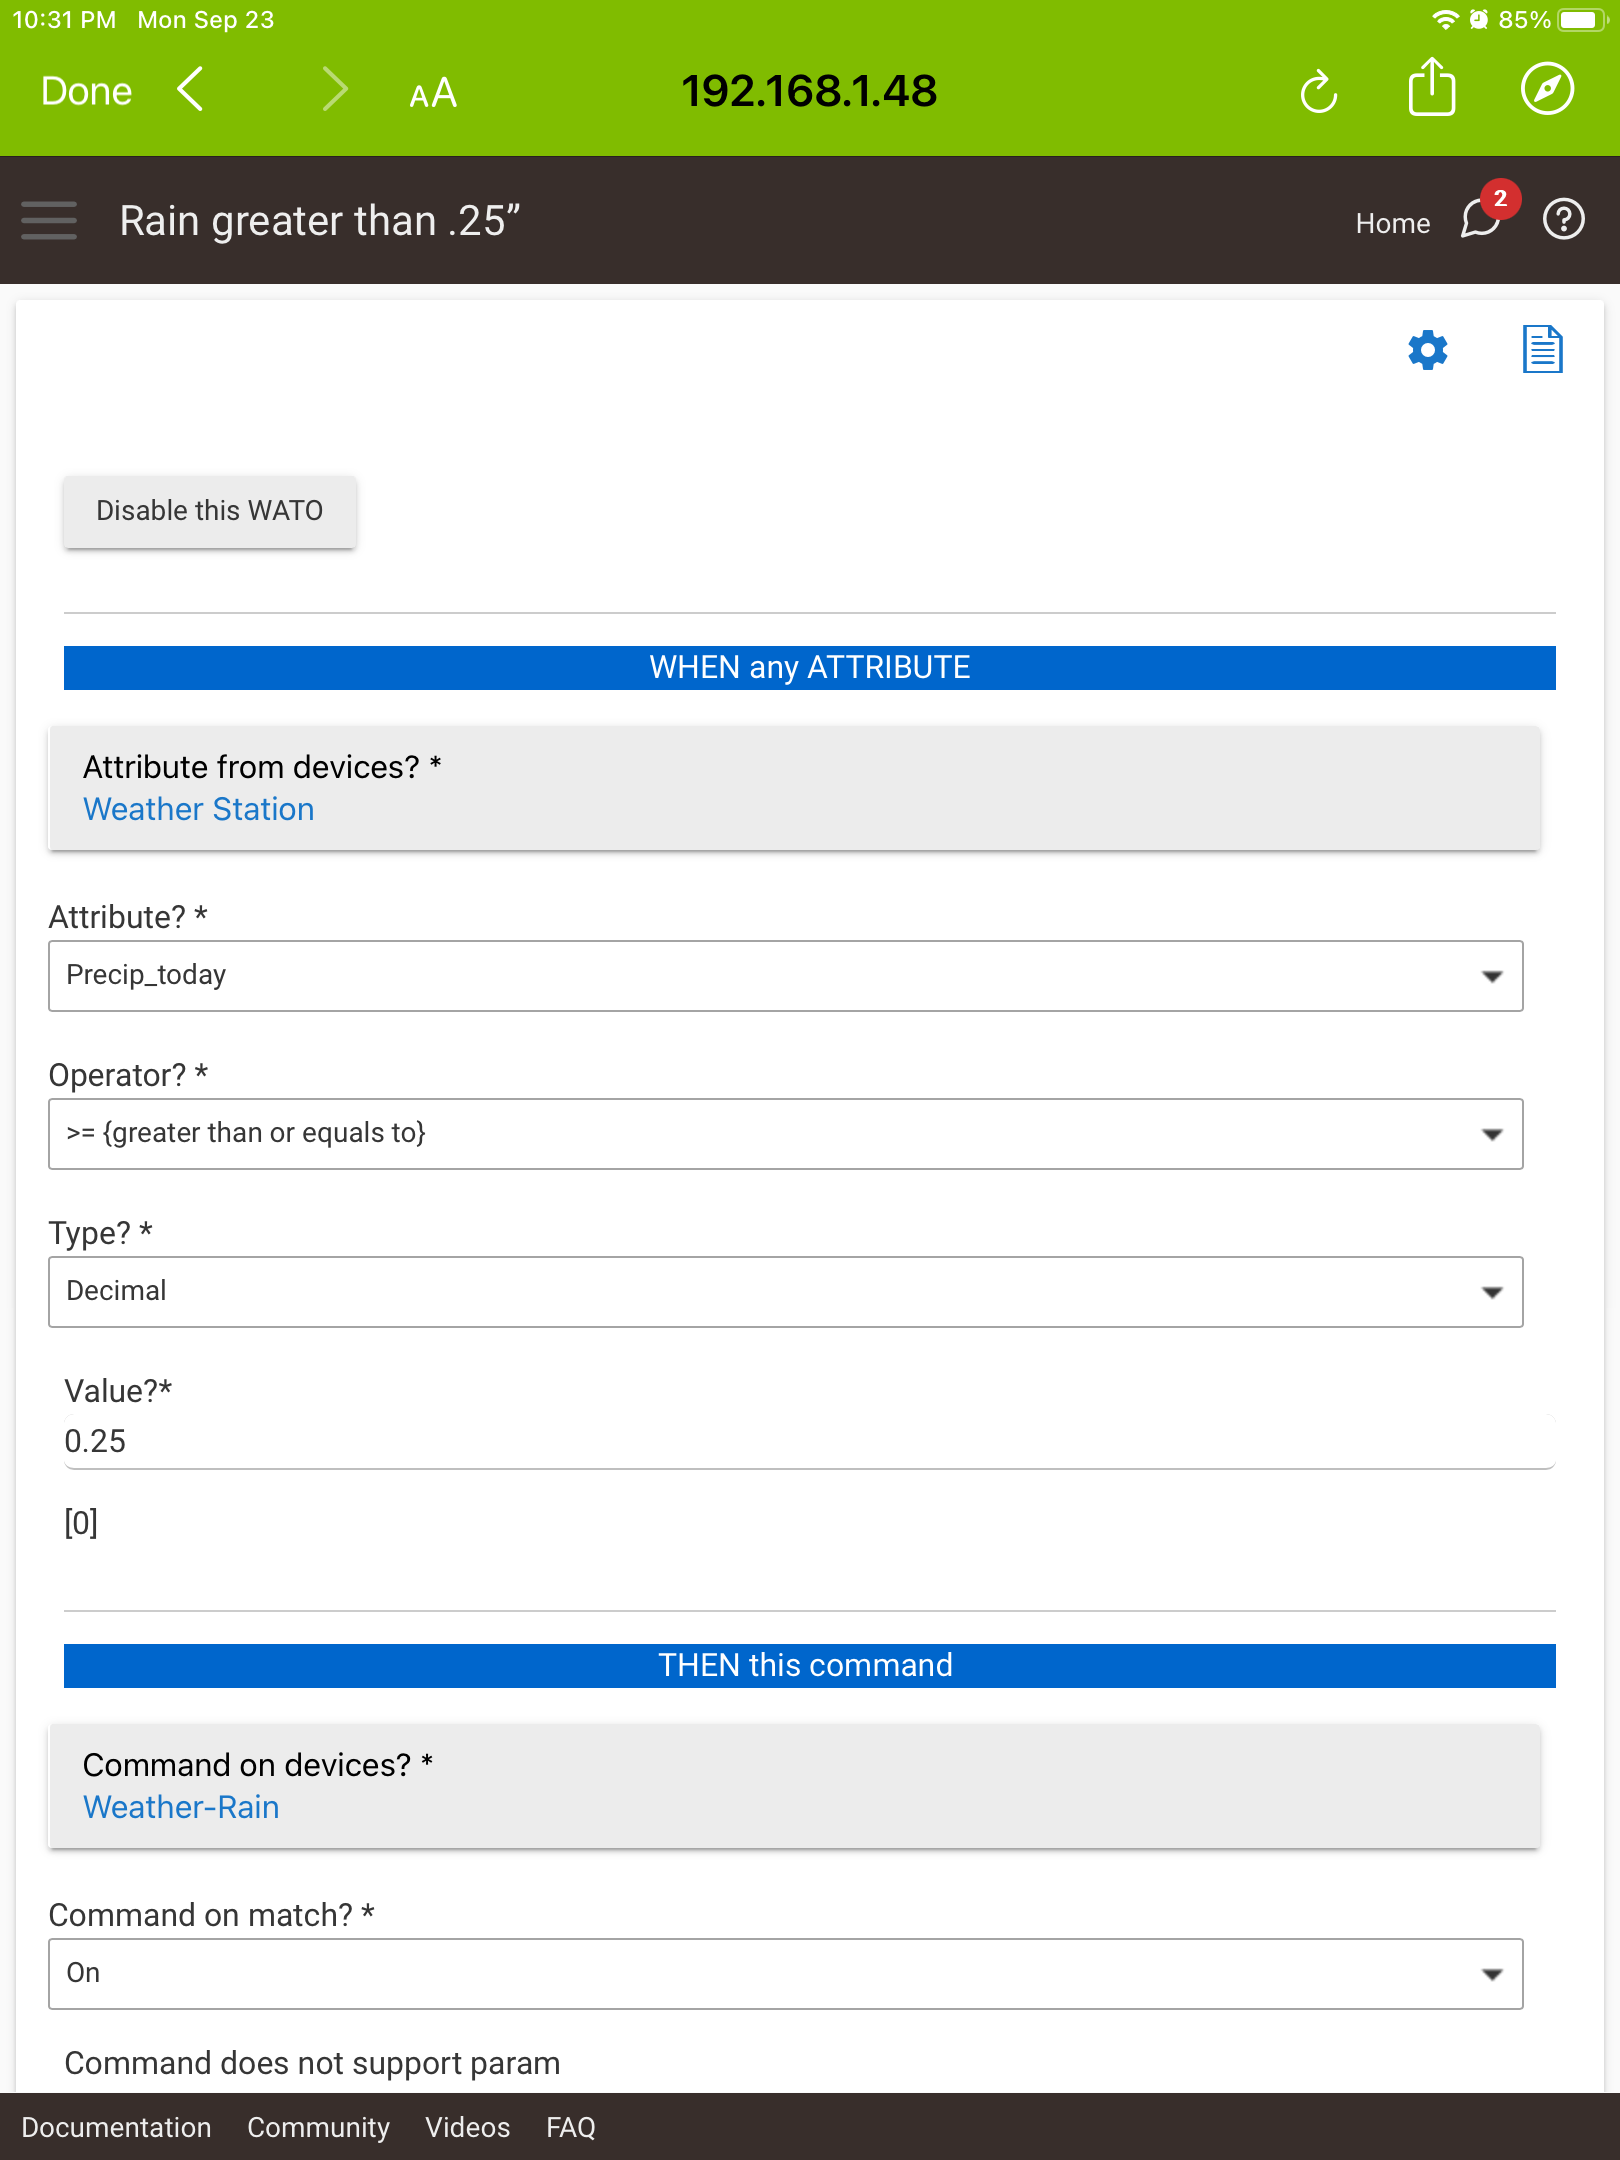Open the Weather-Rain device link
Screen dimensions: 1620x2160
click(x=181, y=1807)
